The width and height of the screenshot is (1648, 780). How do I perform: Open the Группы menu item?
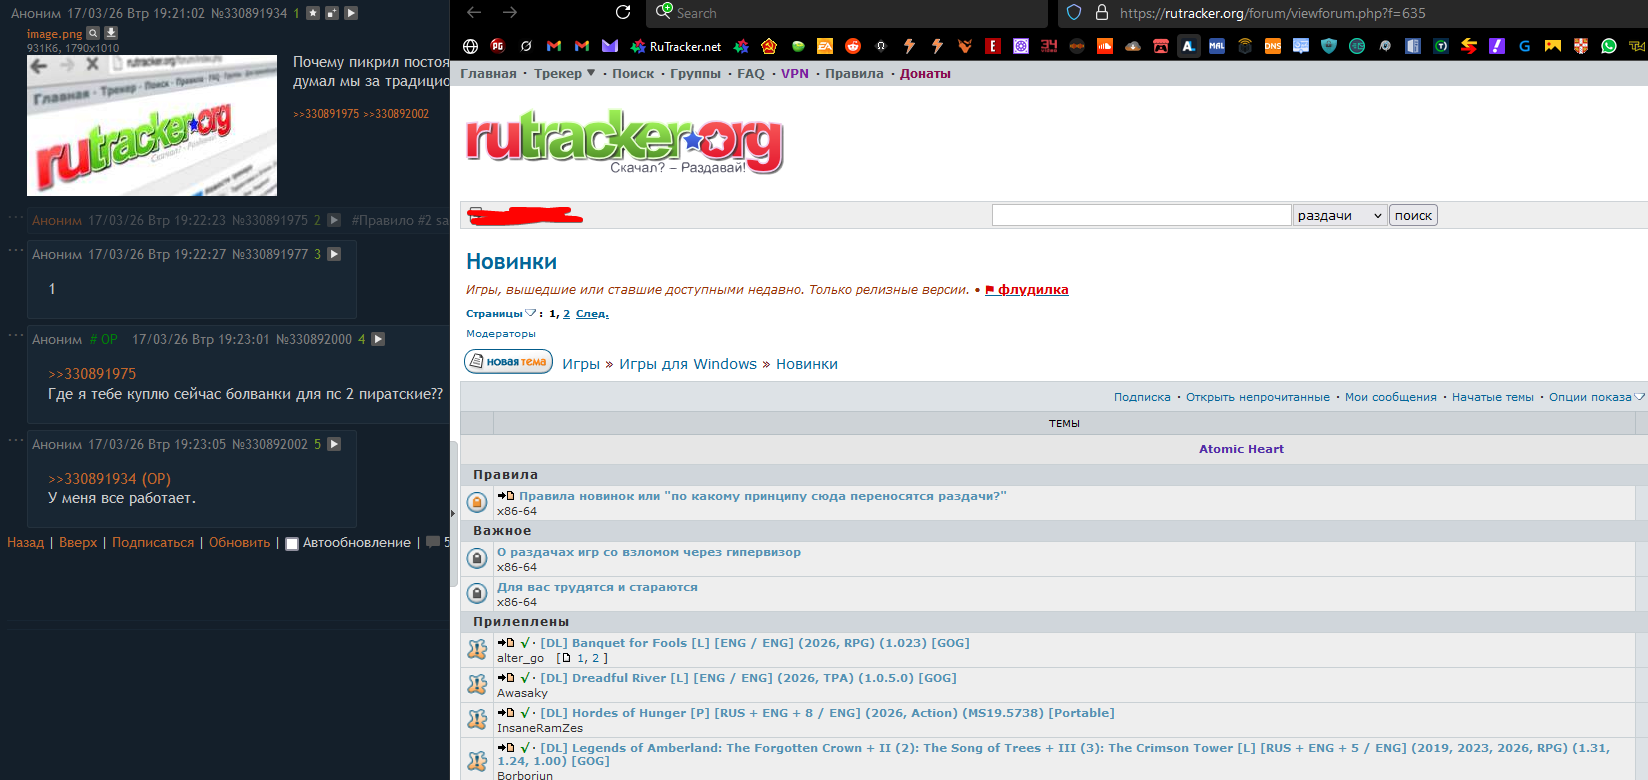695,73
